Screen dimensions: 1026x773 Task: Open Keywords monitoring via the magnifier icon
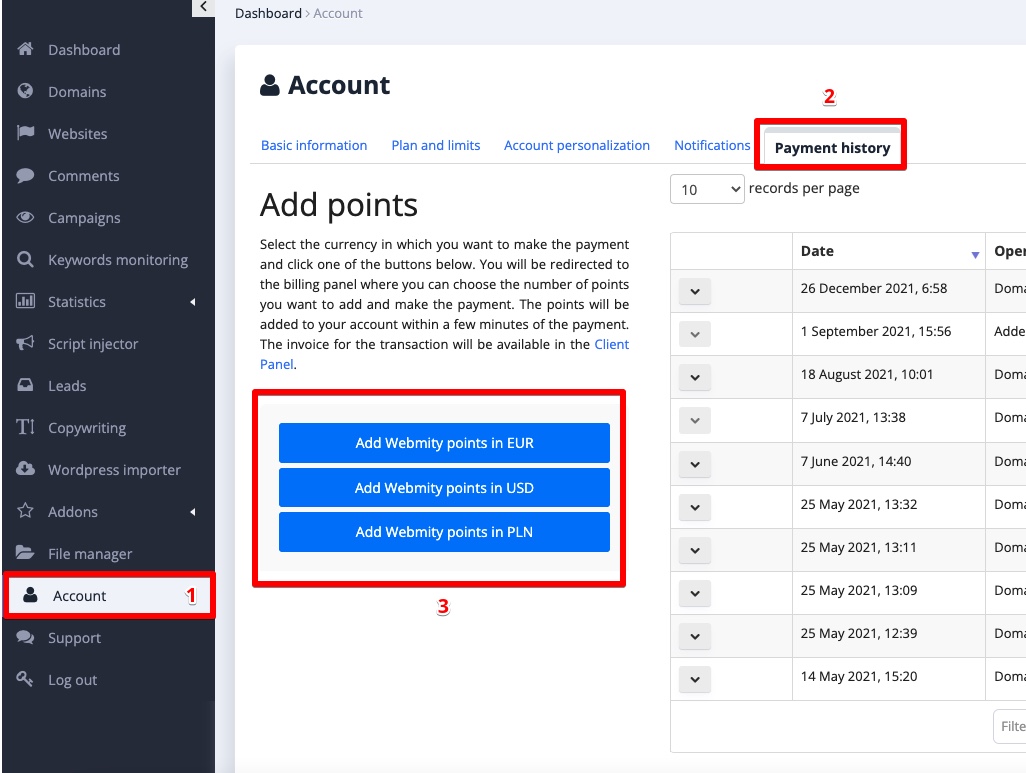tap(28, 260)
